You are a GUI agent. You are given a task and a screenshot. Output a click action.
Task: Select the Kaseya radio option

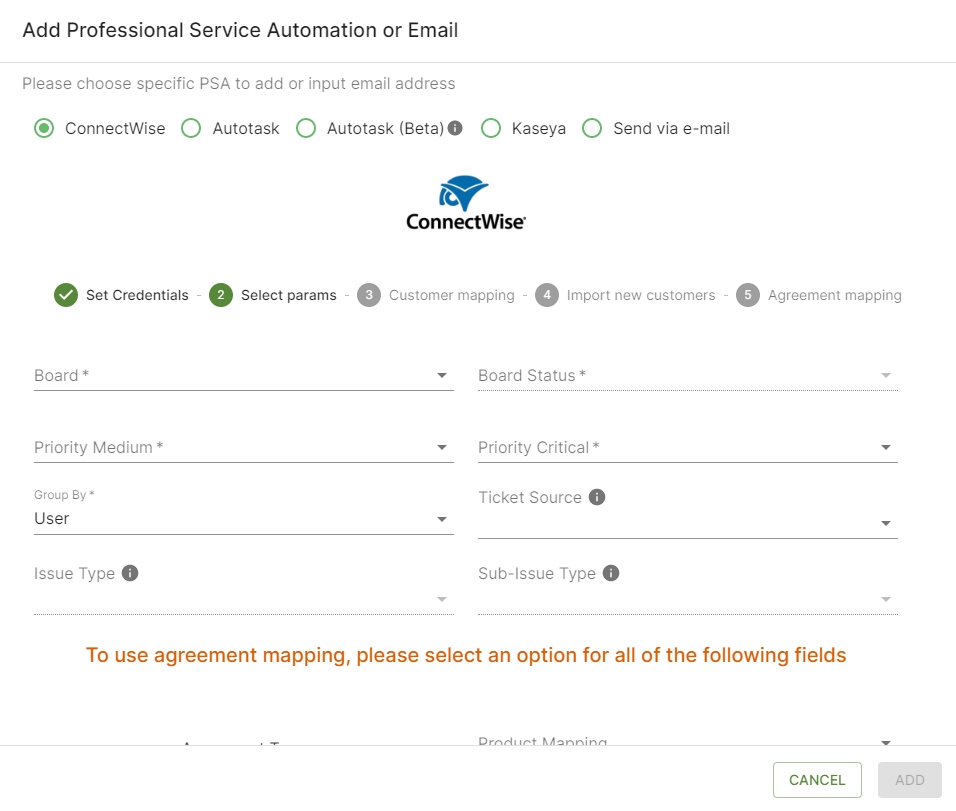click(490, 128)
